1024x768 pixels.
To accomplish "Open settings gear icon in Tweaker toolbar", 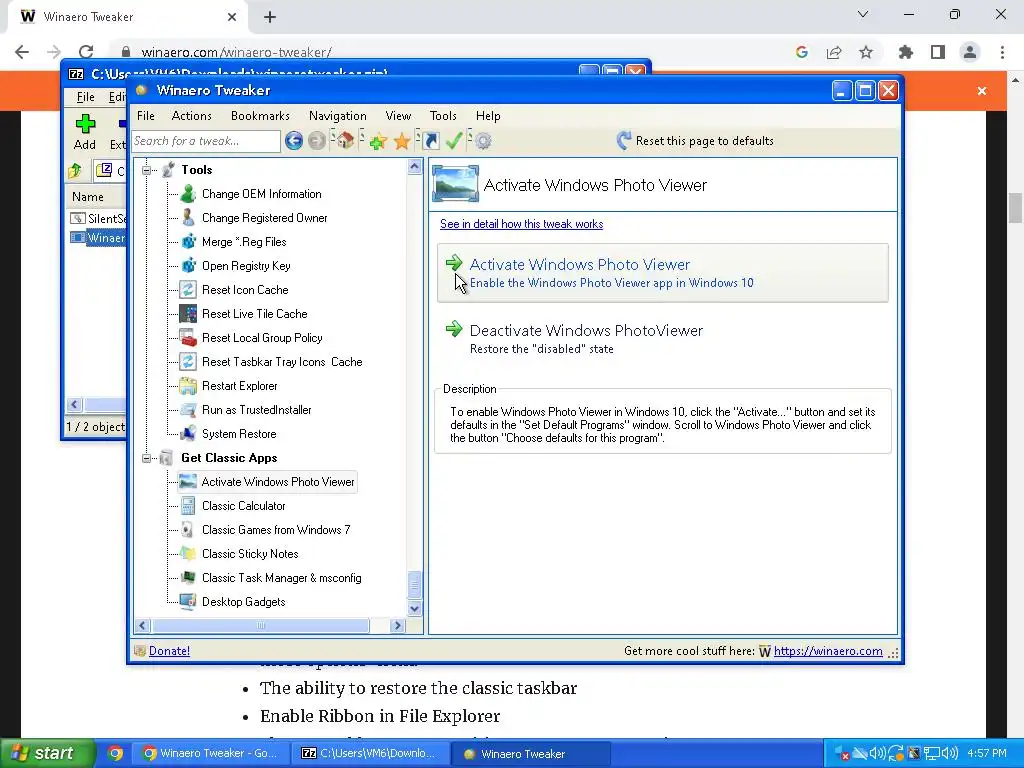I will point(483,140).
